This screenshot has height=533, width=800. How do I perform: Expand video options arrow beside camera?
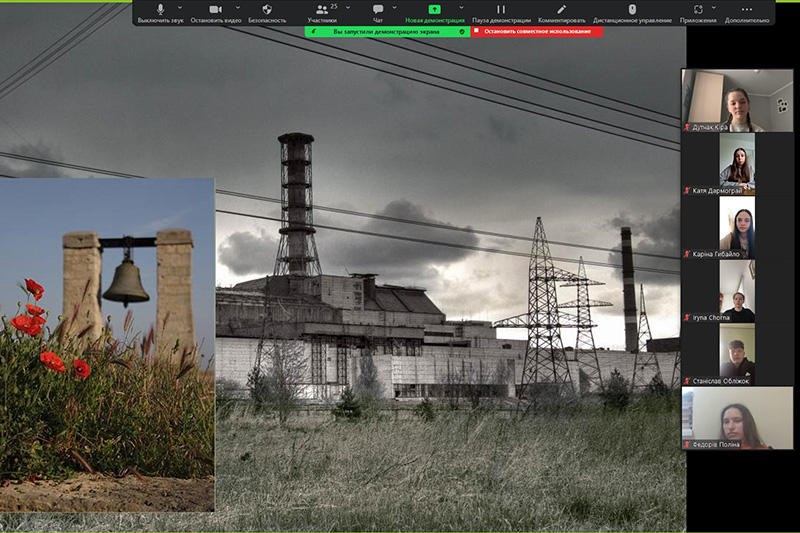tap(236, 7)
